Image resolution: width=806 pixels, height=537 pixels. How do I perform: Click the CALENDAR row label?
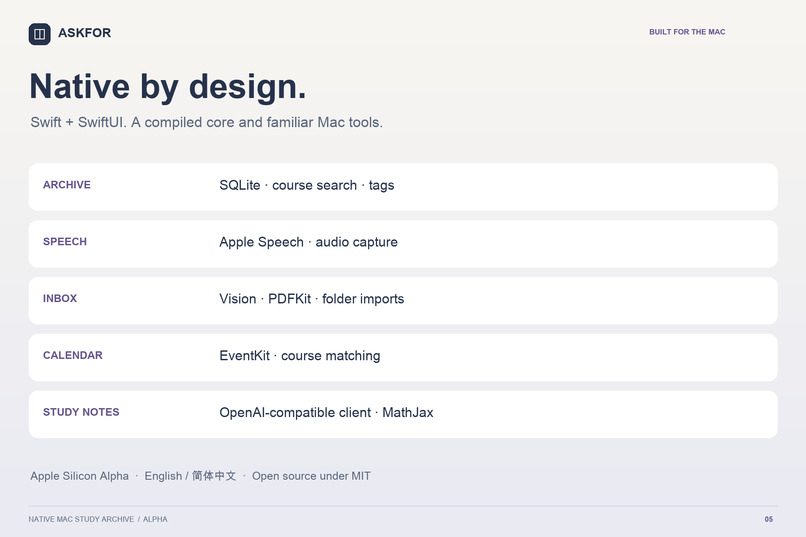72,355
